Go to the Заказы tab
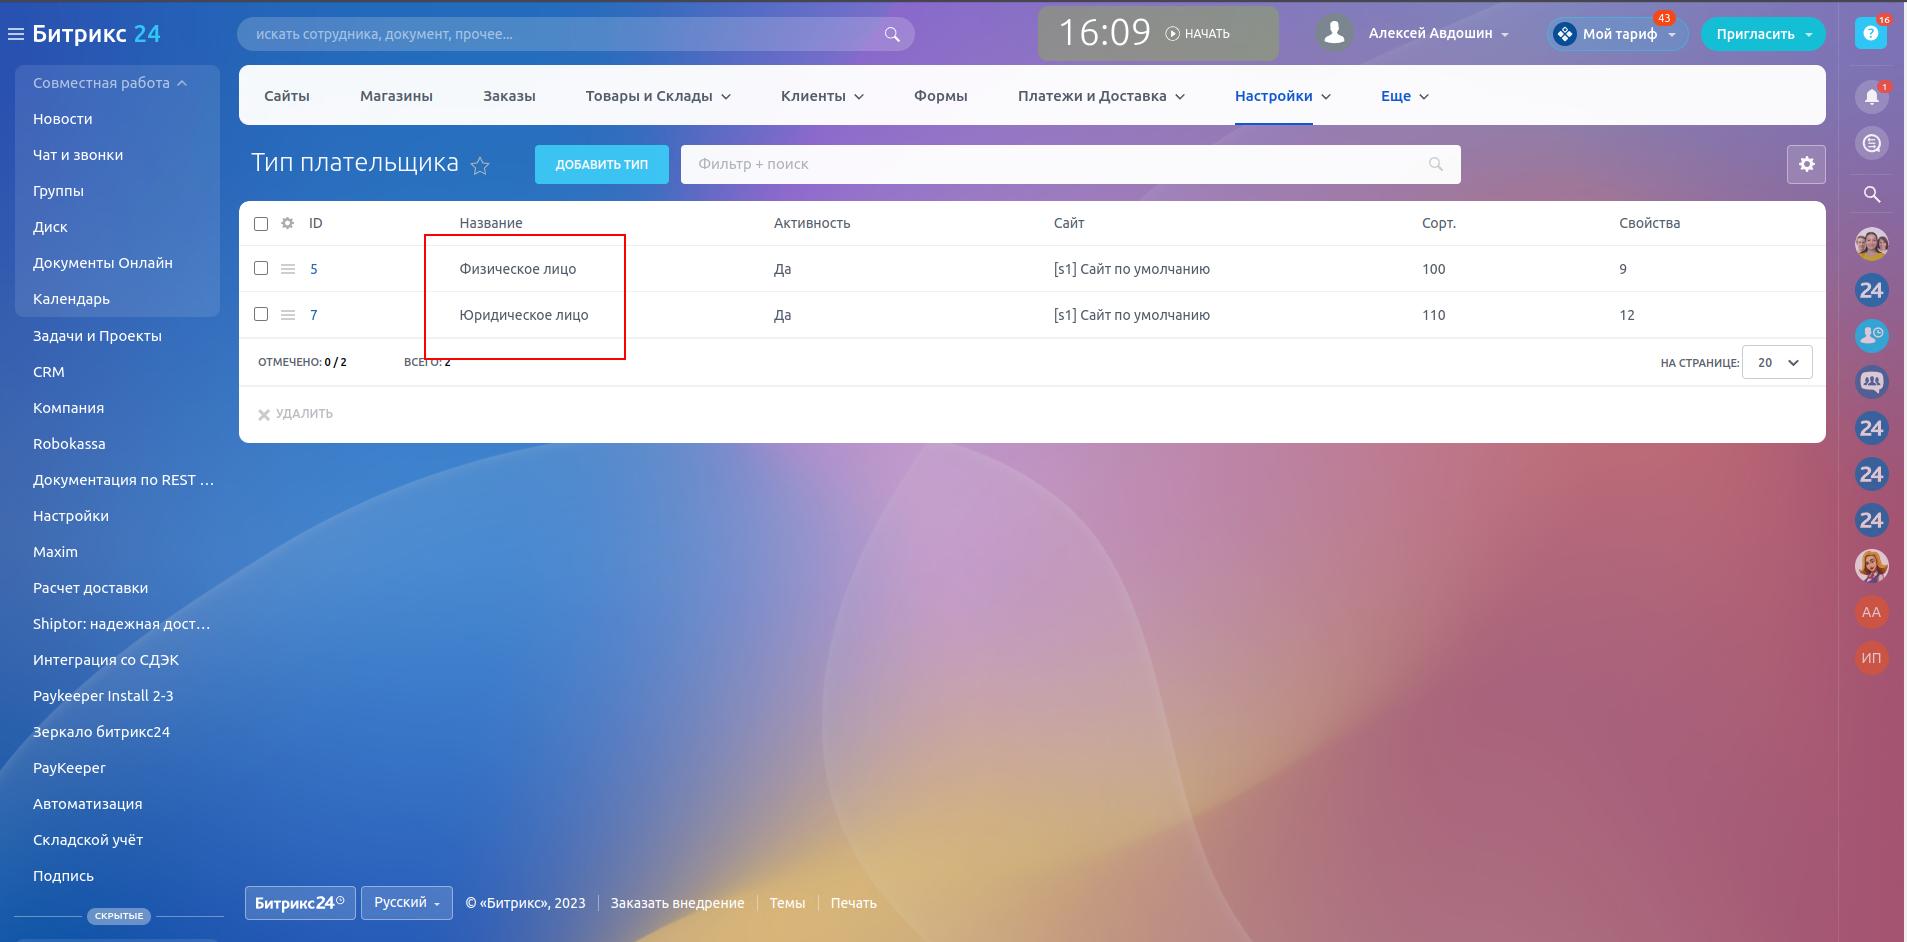The width and height of the screenshot is (1907, 942). point(509,96)
